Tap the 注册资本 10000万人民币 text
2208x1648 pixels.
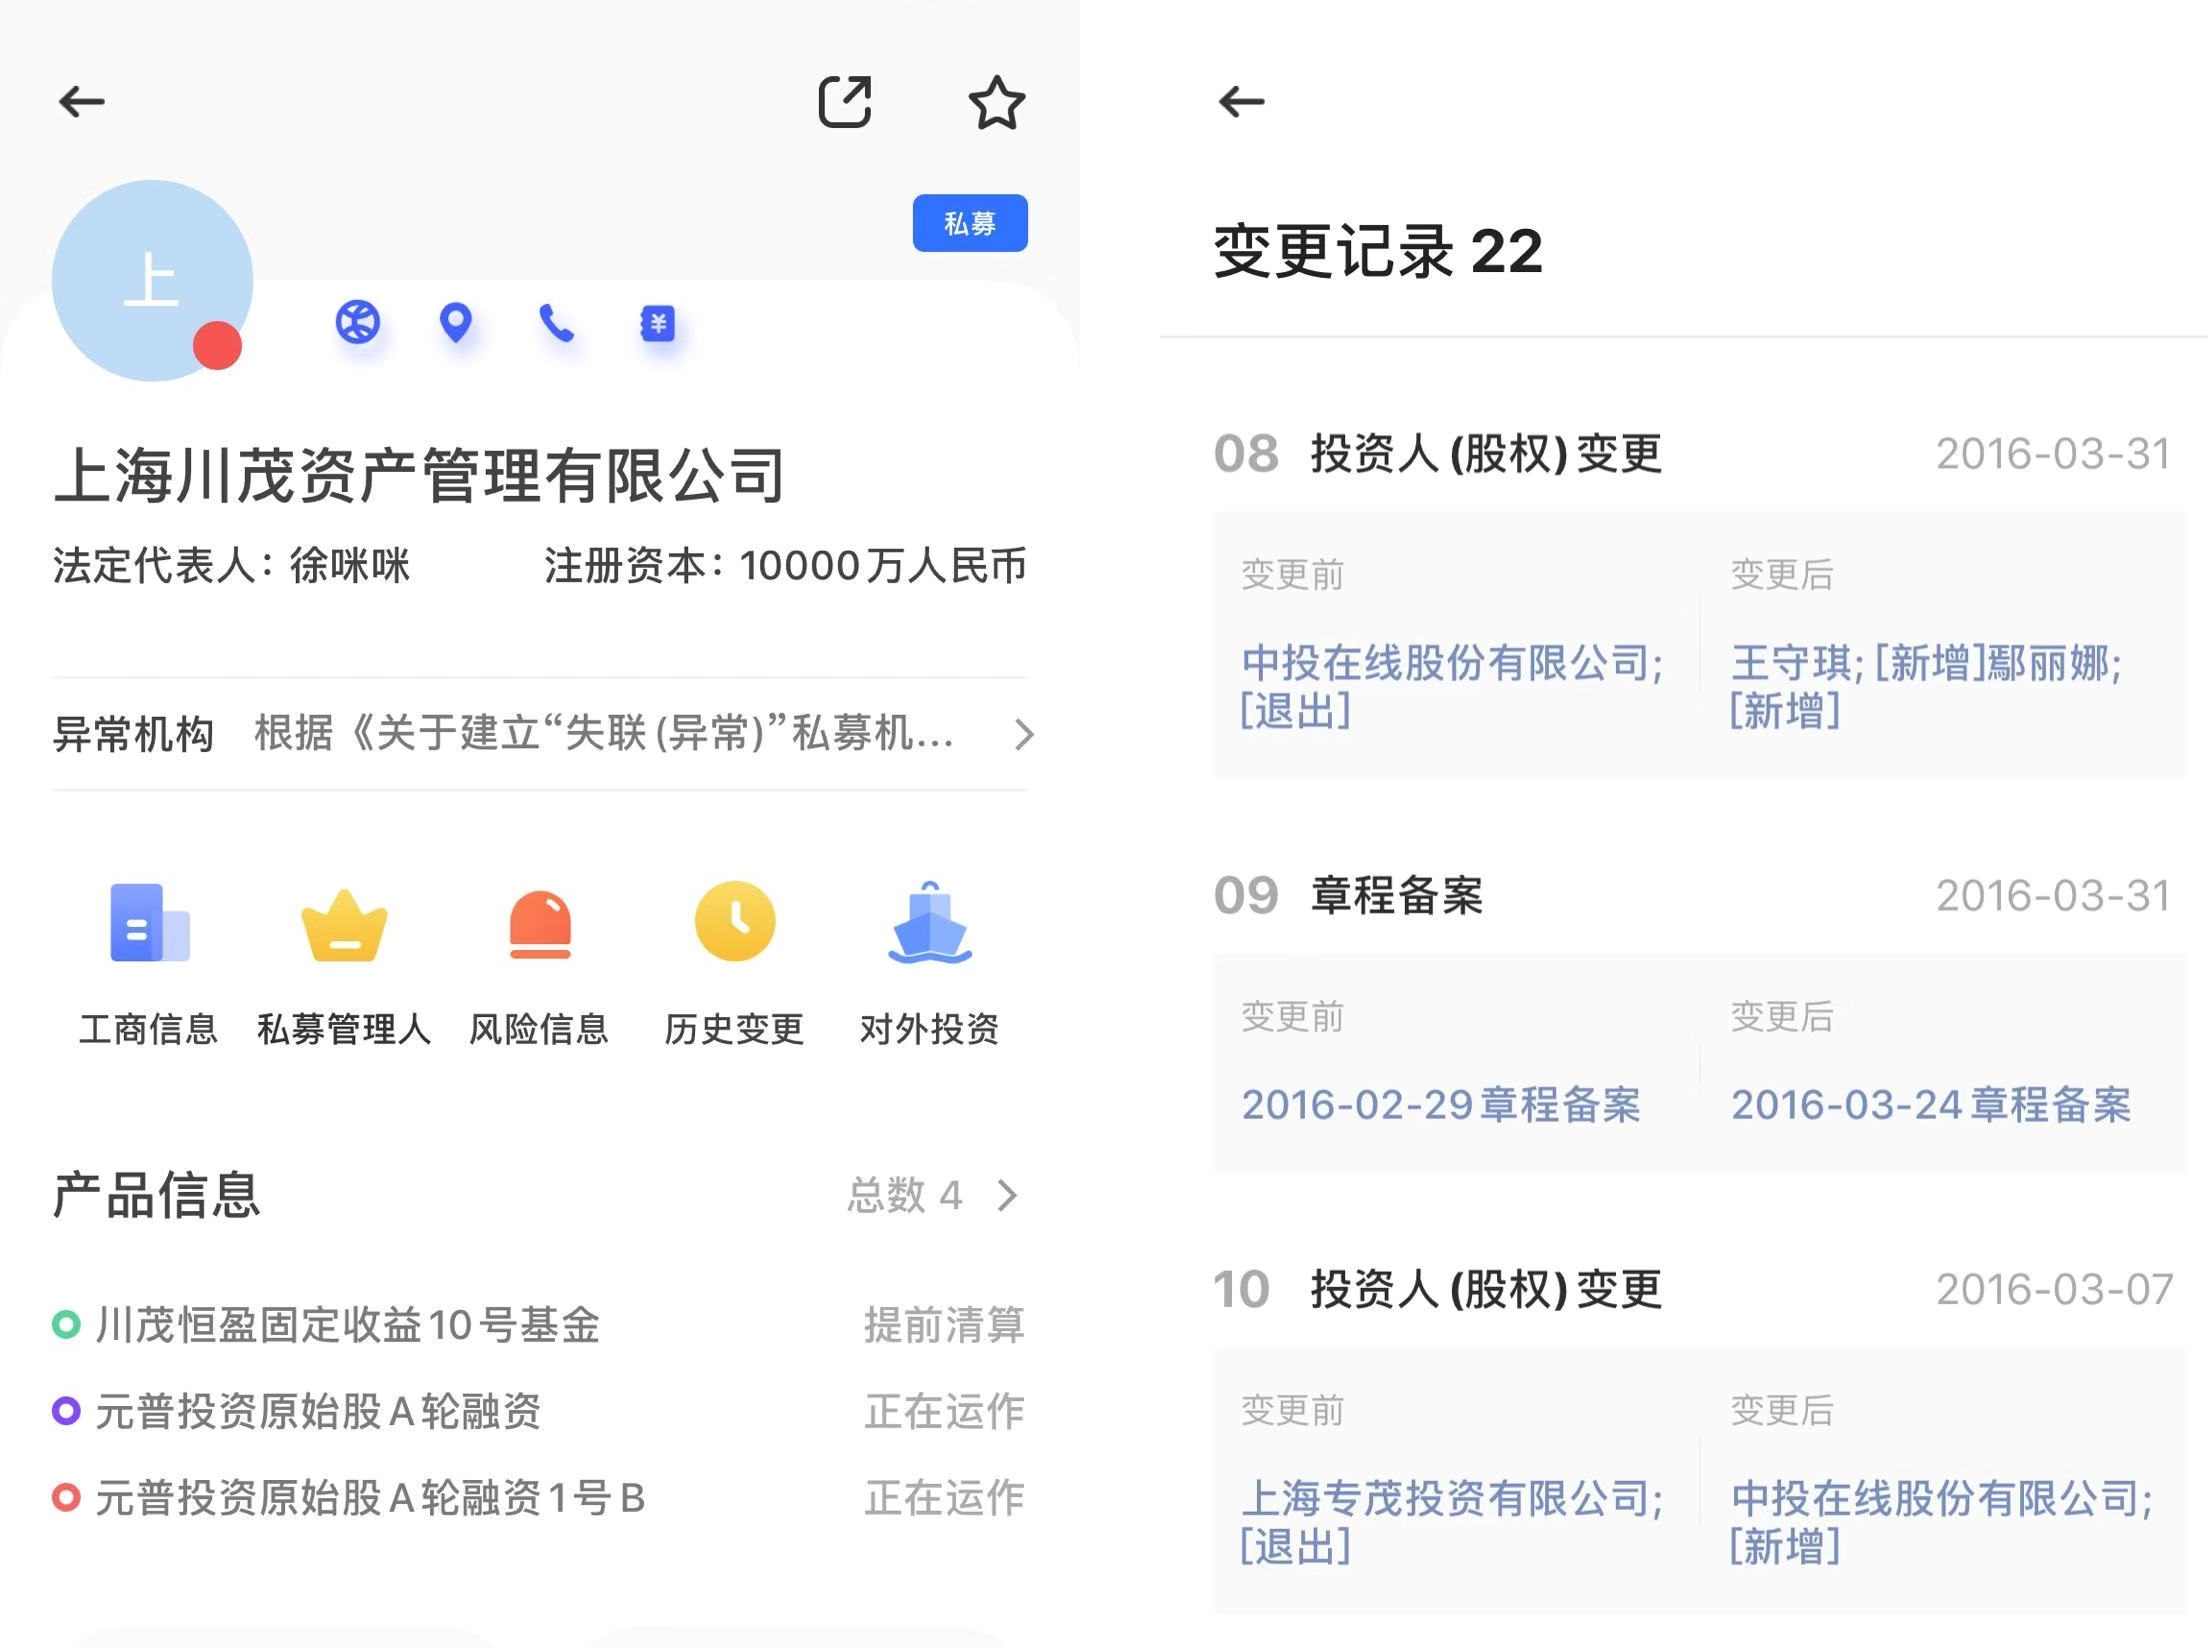pos(785,565)
